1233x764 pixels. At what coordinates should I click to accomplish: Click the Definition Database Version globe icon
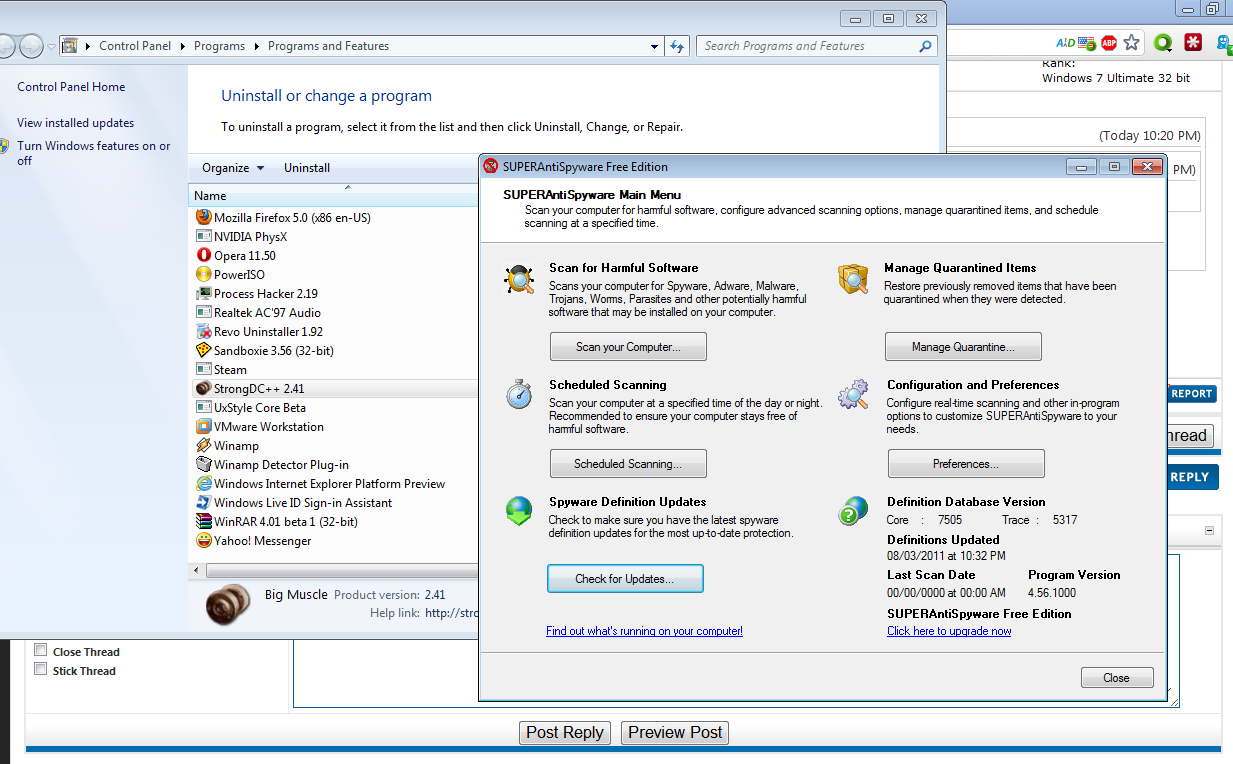point(853,511)
